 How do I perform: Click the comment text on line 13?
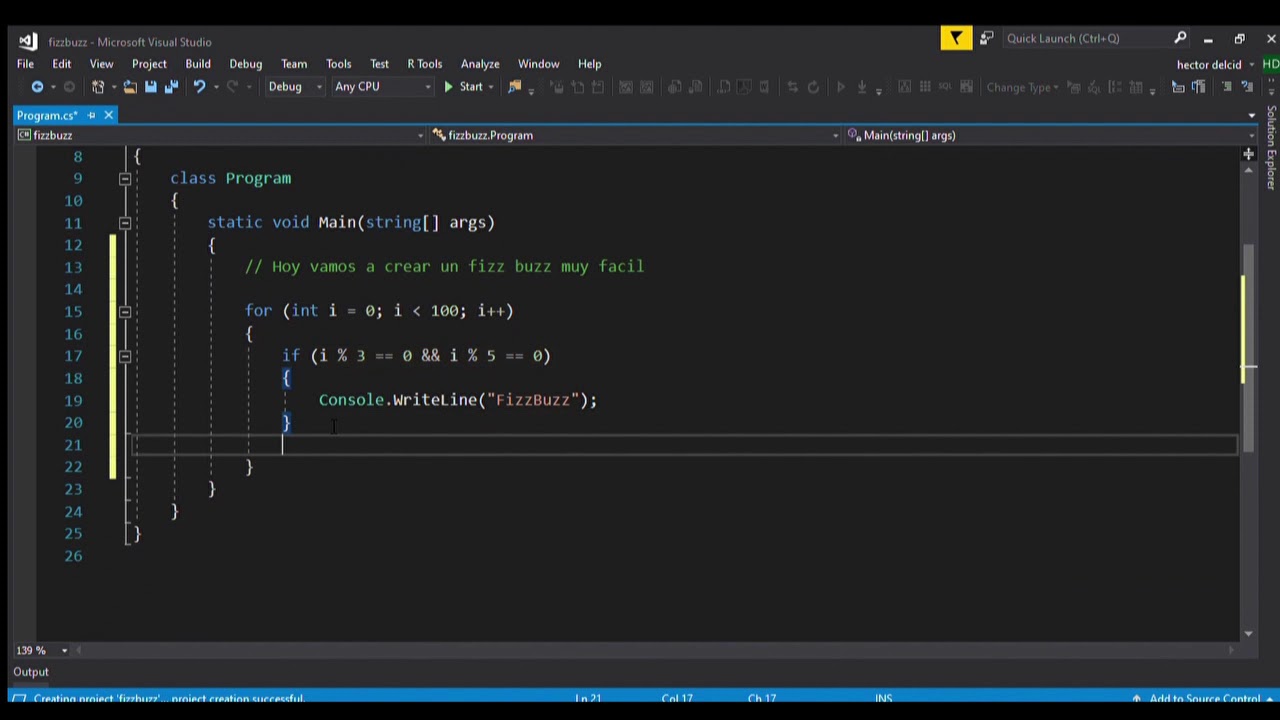(x=445, y=267)
